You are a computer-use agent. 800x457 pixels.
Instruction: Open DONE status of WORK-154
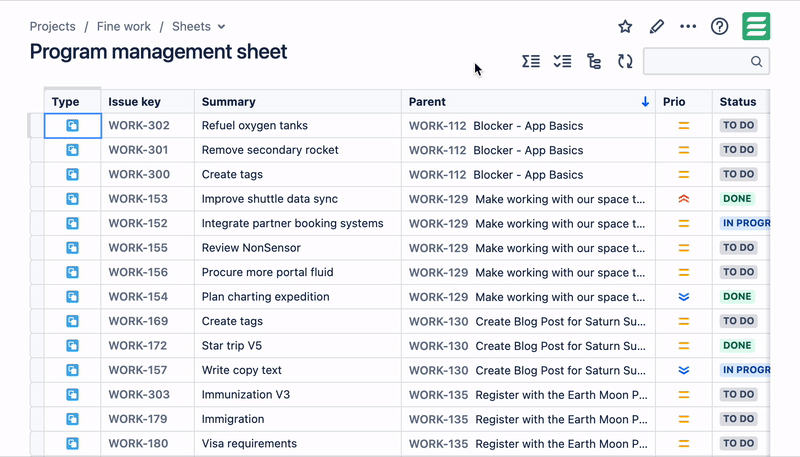[737, 297]
